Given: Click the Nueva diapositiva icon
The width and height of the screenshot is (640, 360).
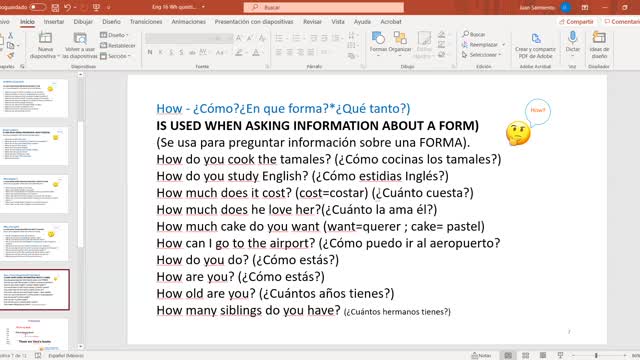Looking at the screenshot, I should click(x=45, y=39).
